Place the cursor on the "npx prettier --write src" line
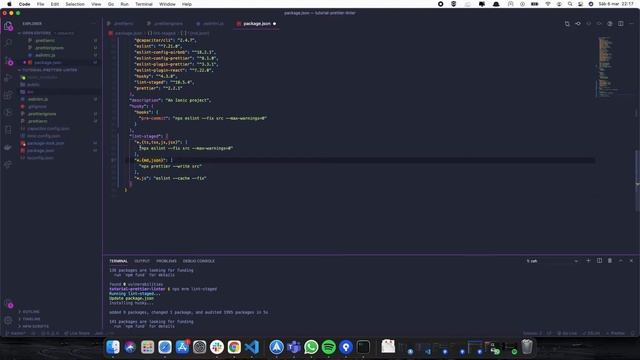 [x=171, y=166]
